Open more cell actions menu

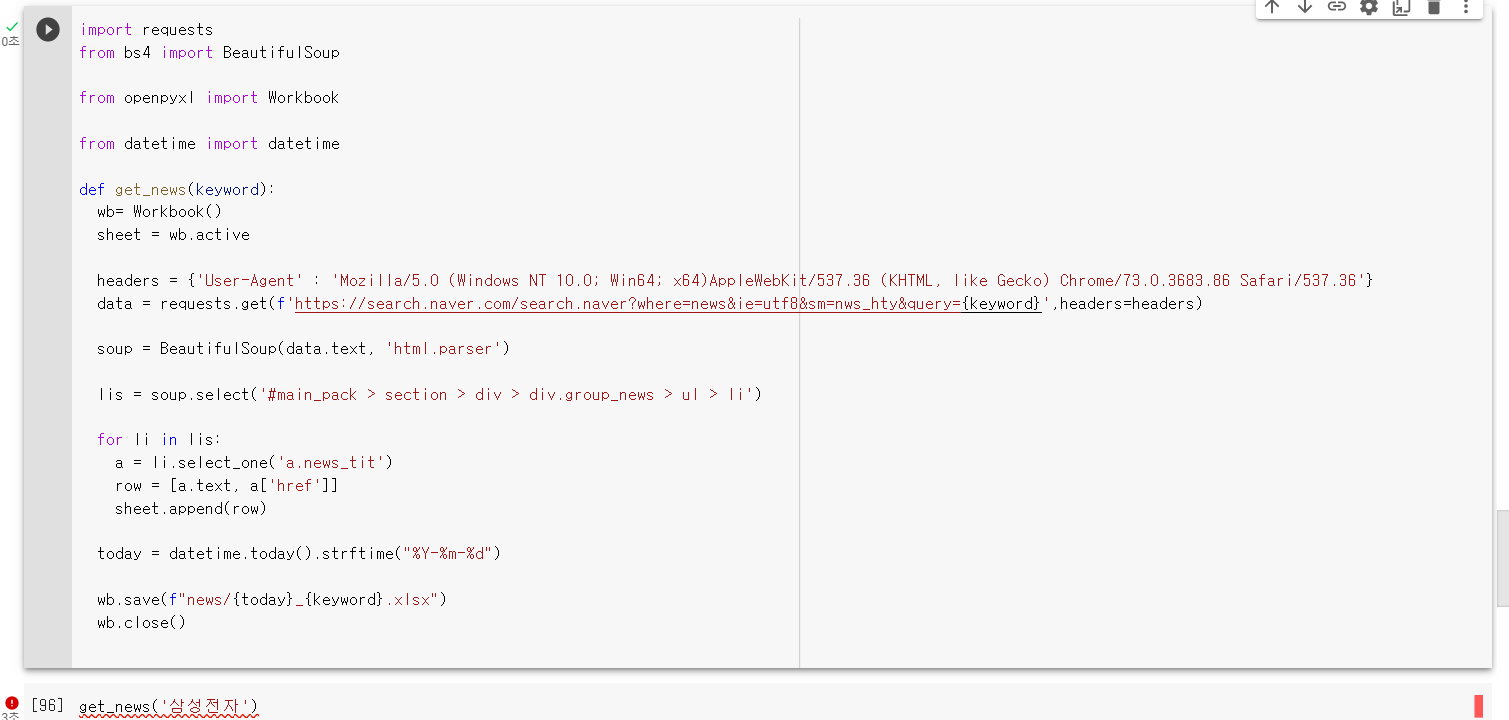1466,7
